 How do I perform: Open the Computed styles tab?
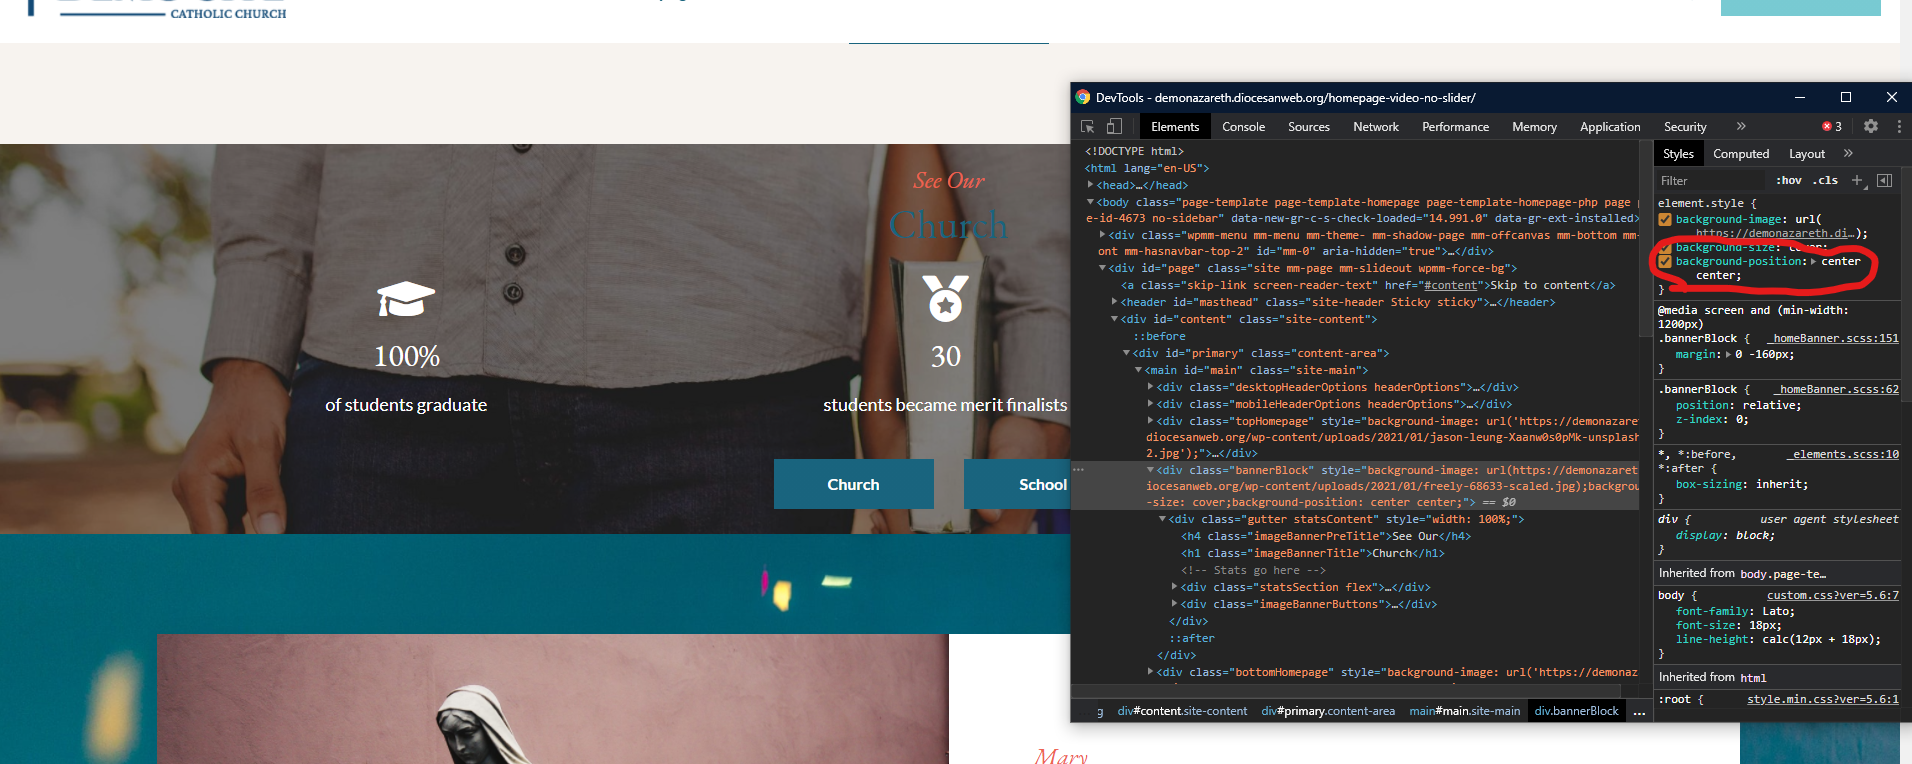pyautogui.click(x=1740, y=154)
